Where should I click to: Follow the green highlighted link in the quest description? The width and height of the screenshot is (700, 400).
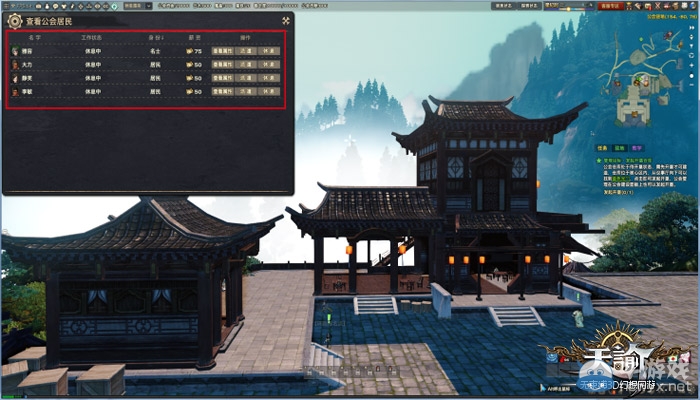point(621,179)
